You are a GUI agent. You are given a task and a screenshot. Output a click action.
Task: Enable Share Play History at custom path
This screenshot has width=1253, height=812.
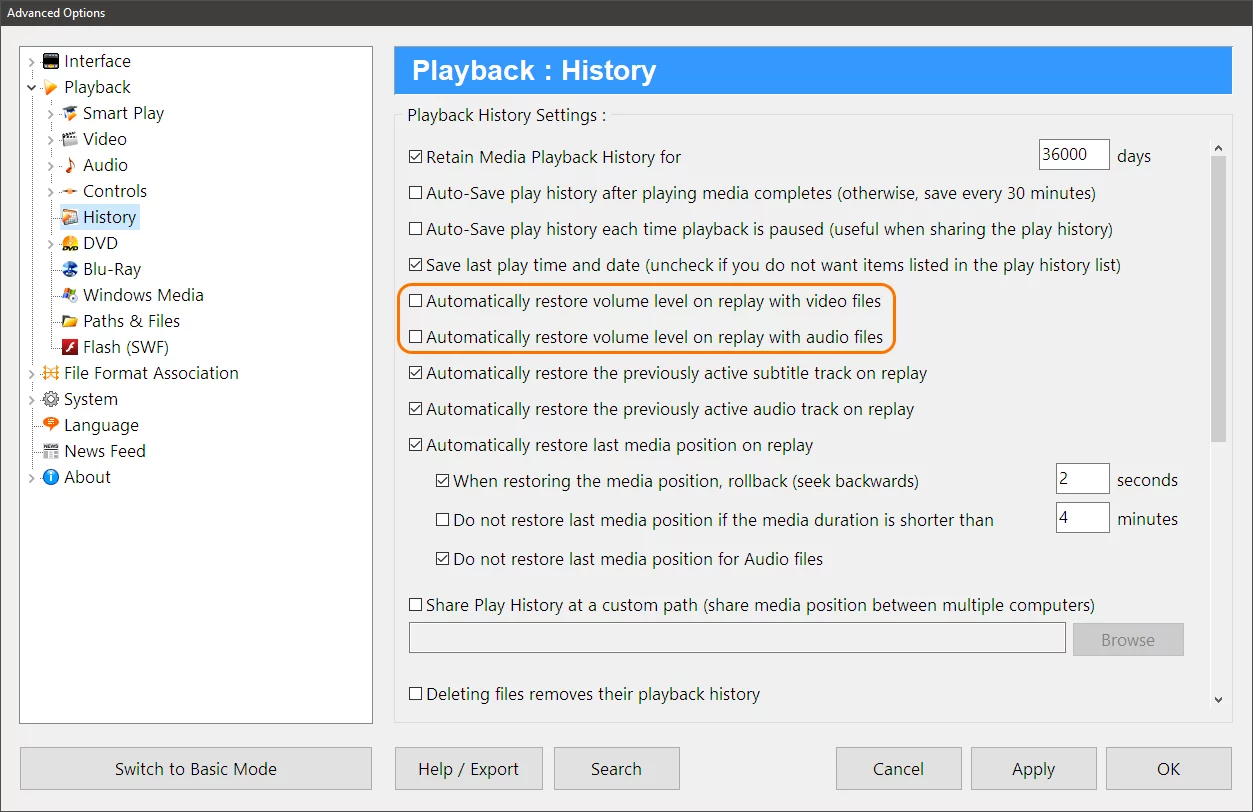pyautogui.click(x=416, y=605)
